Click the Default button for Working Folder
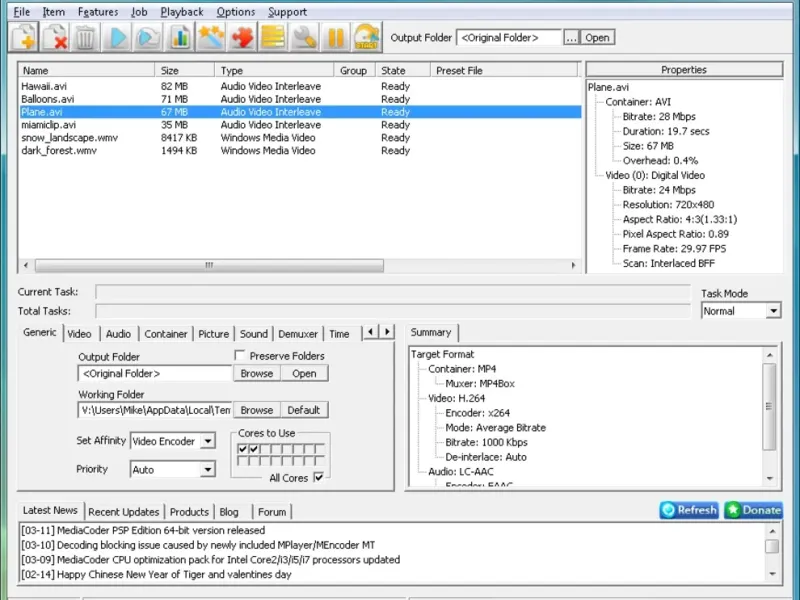This screenshot has width=800, height=600. click(303, 410)
